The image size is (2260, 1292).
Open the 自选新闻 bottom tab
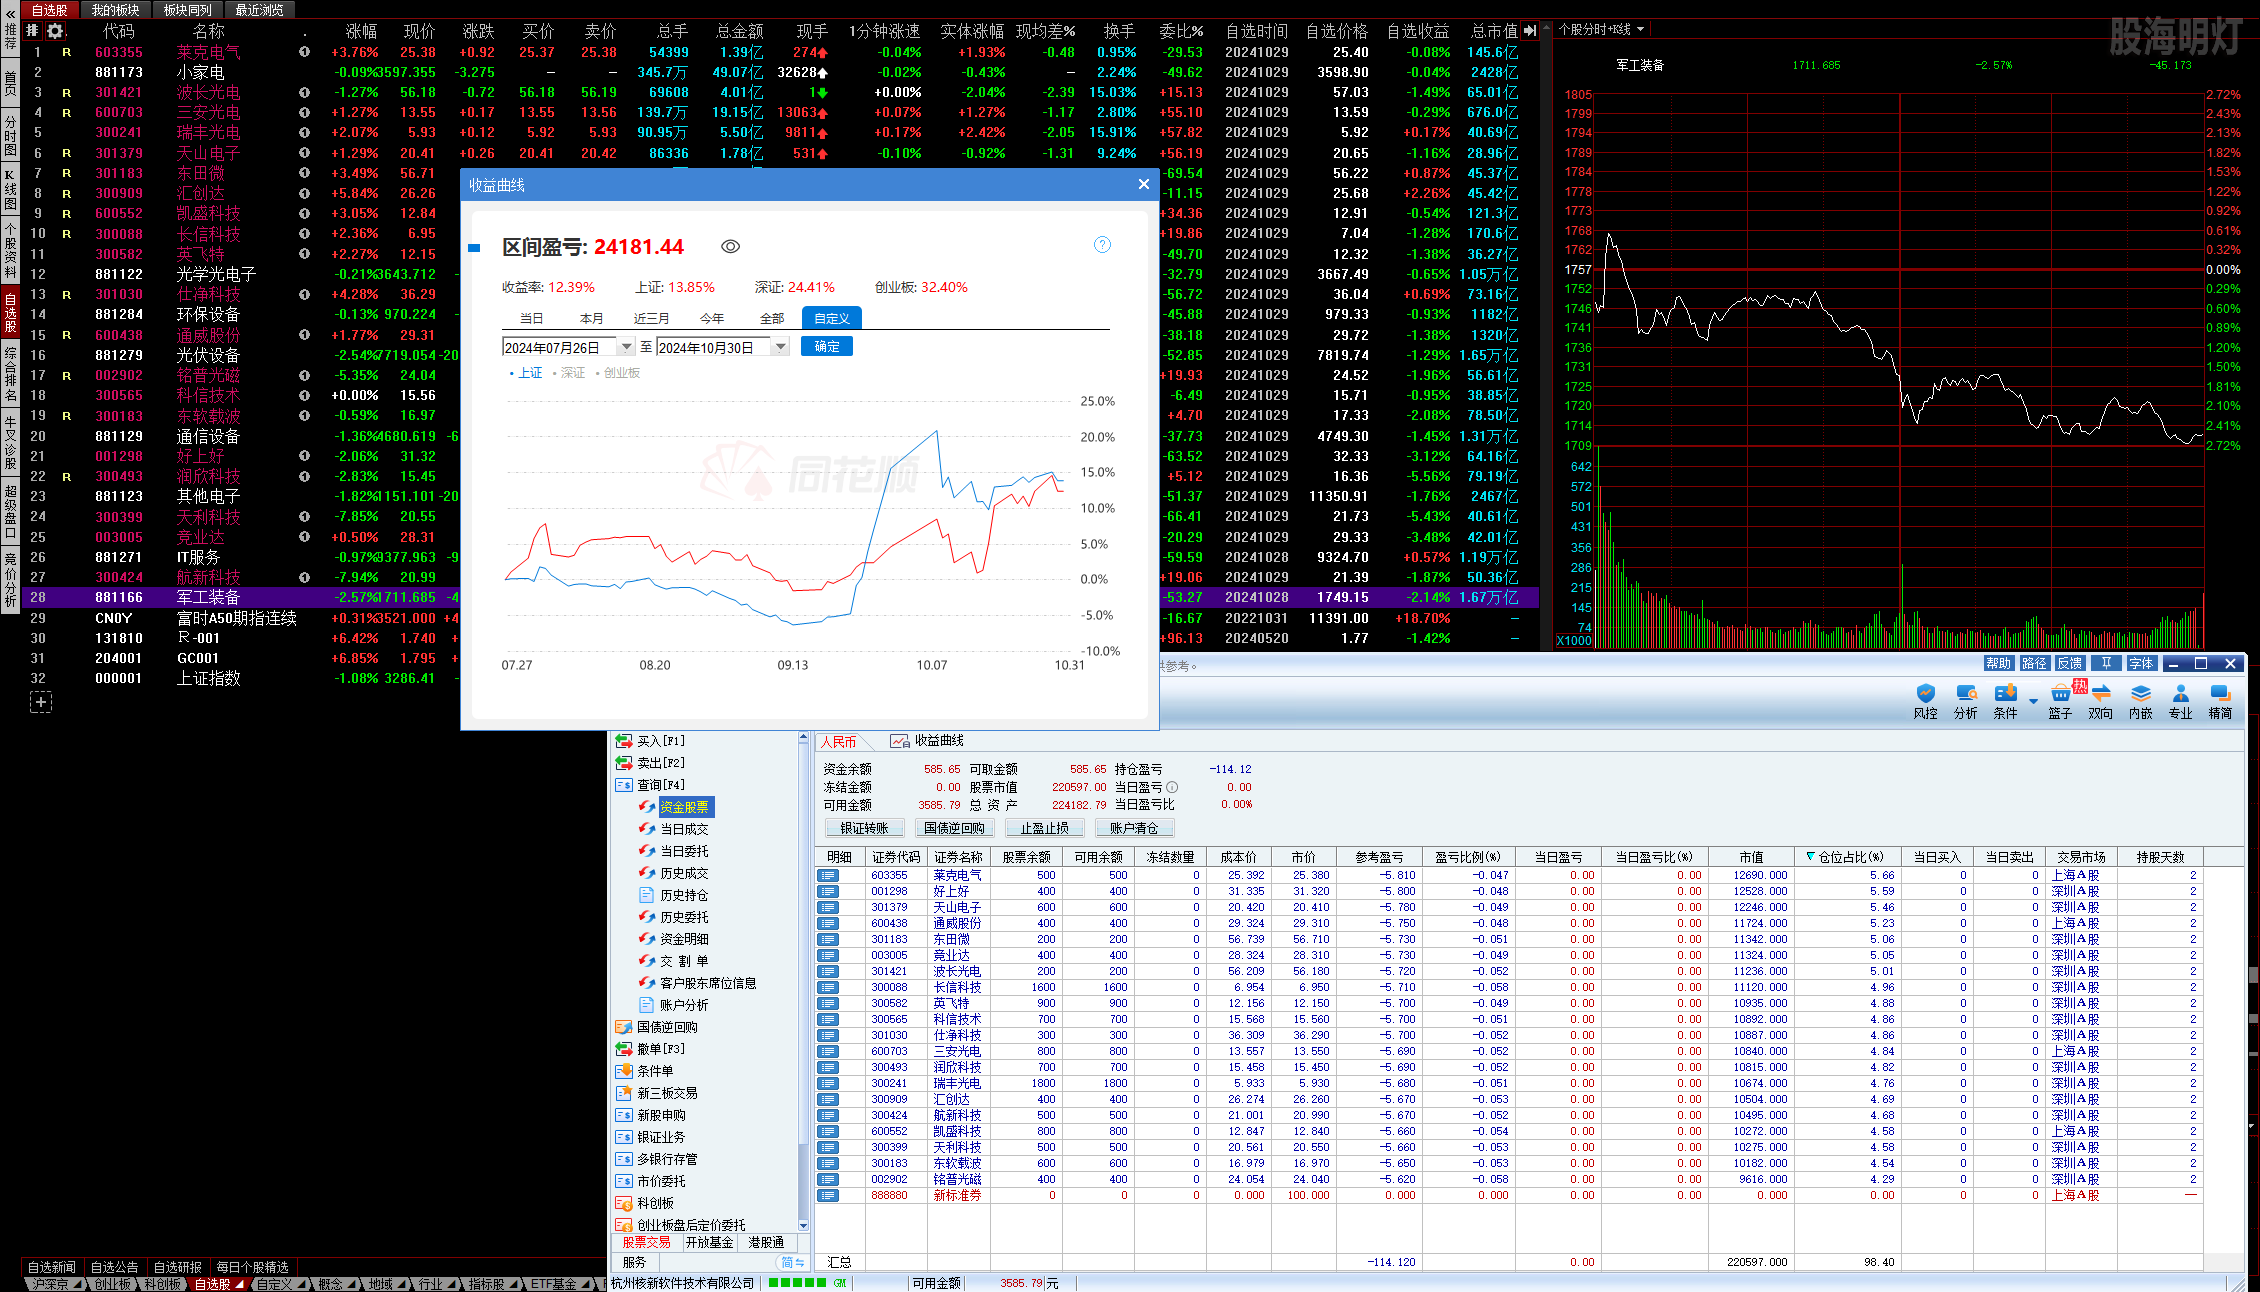[x=51, y=1267]
